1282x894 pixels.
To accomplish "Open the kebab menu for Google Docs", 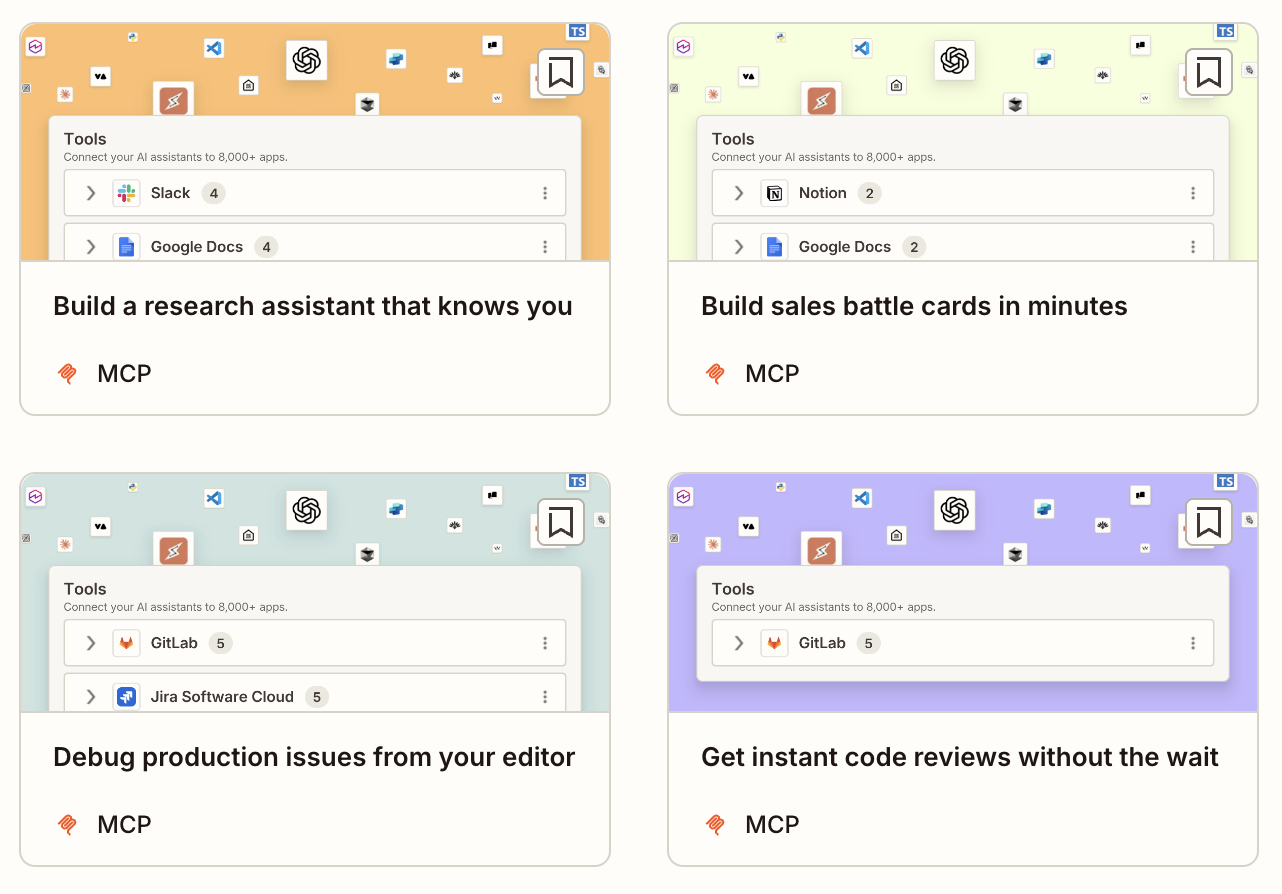I will [545, 246].
